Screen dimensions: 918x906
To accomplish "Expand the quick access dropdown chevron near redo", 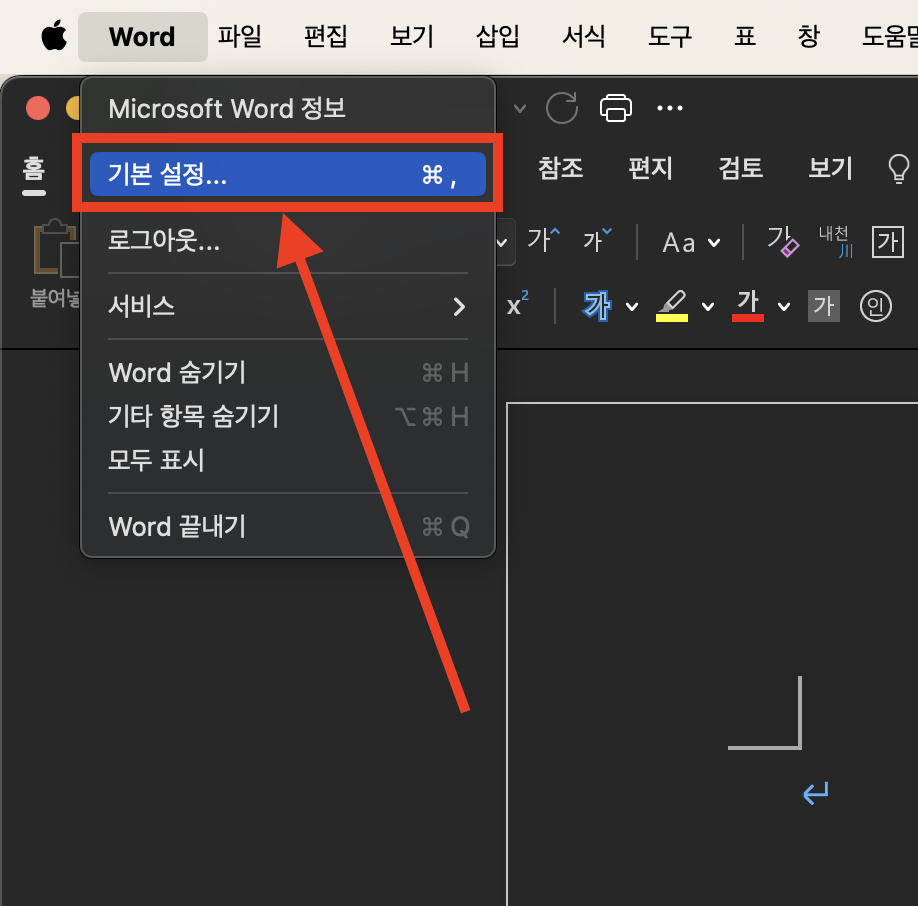I will point(520,108).
